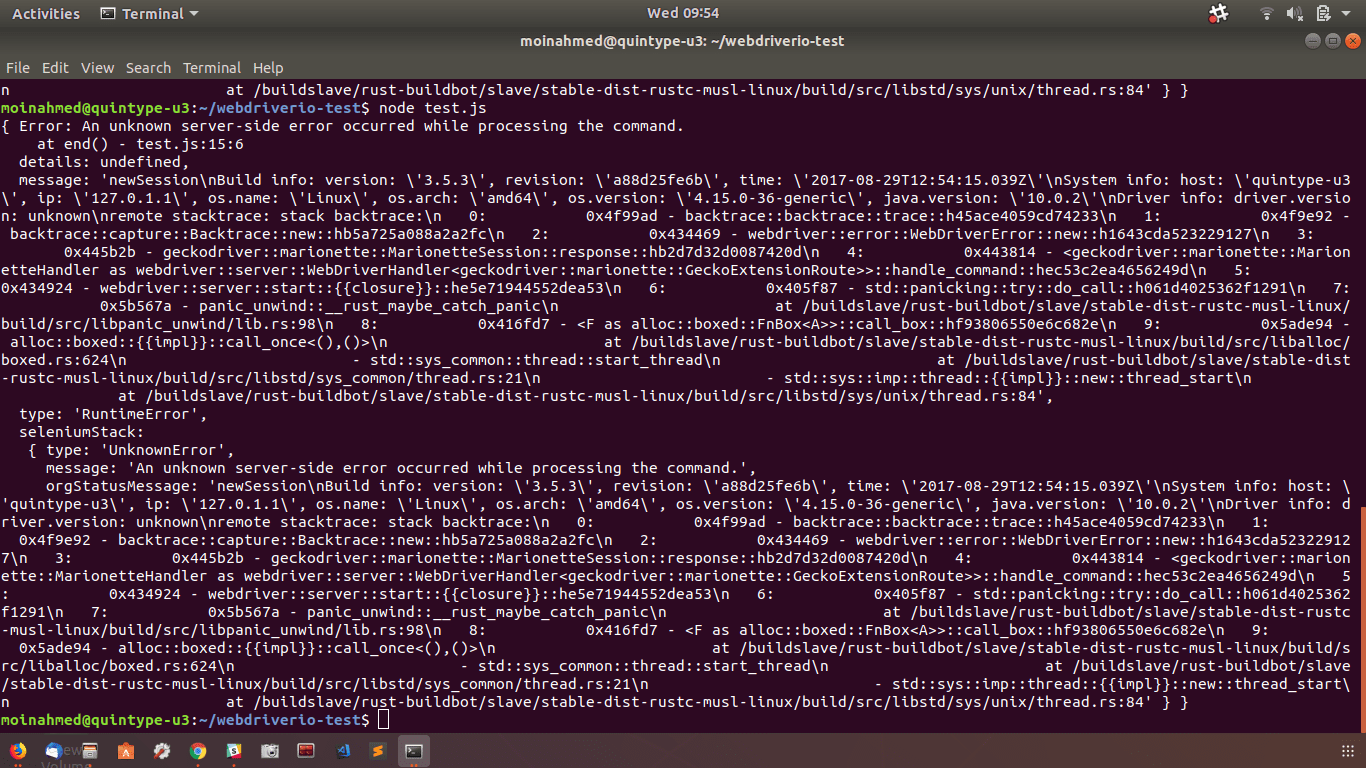Image resolution: width=1366 pixels, height=768 pixels.
Task: Open Slack from the dock
Action: click(234, 750)
